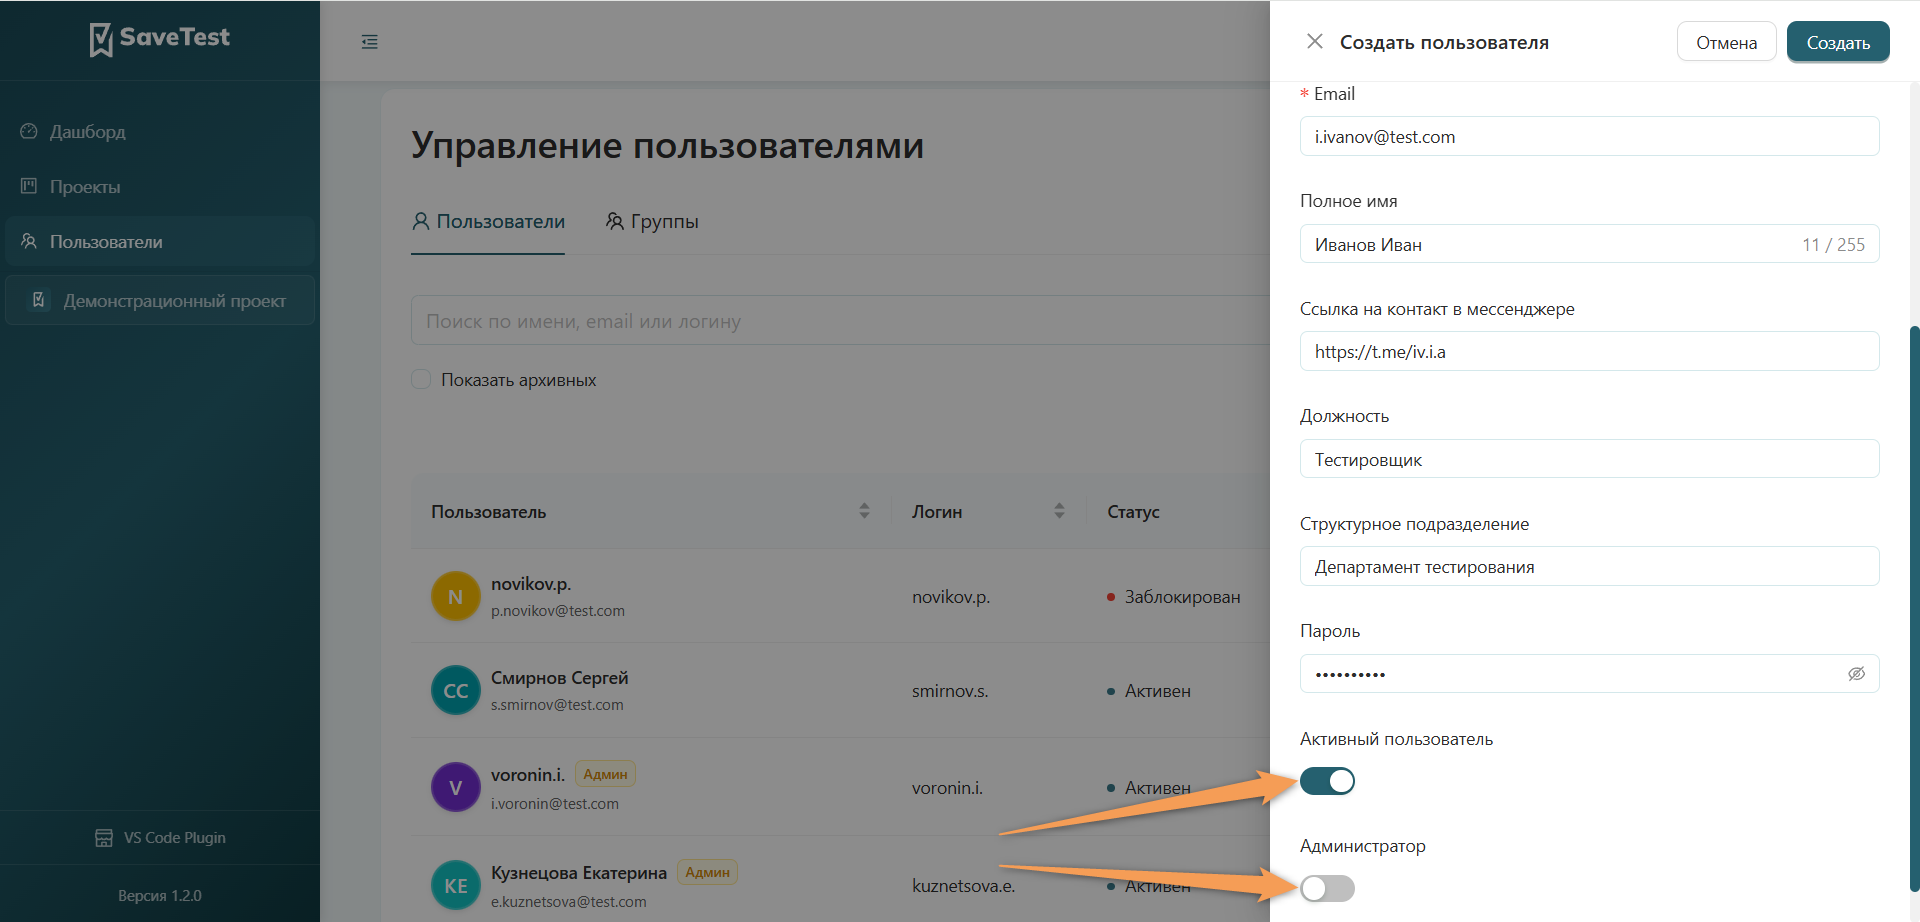Sort the Логин column ascending
This screenshot has height=922, width=1920.
coord(1059,505)
